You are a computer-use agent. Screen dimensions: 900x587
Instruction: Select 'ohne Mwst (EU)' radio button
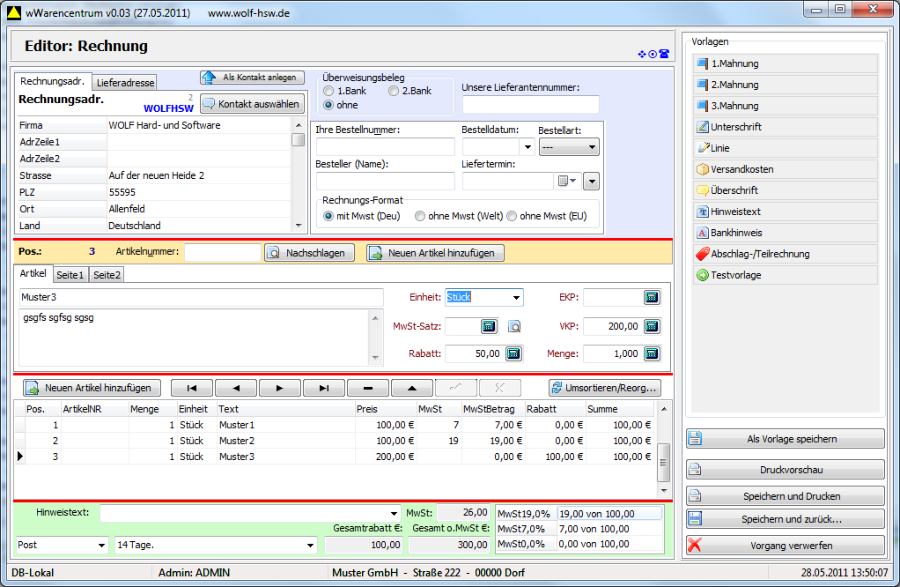512,216
